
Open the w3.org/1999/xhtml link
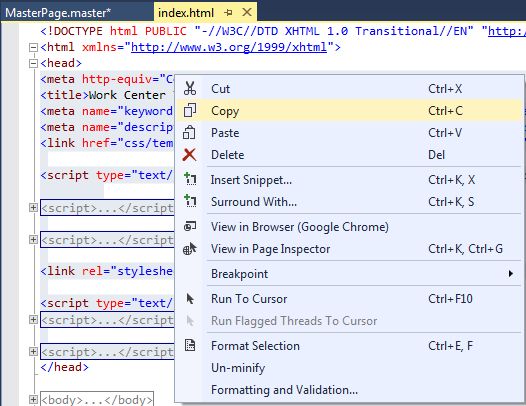point(229,47)
